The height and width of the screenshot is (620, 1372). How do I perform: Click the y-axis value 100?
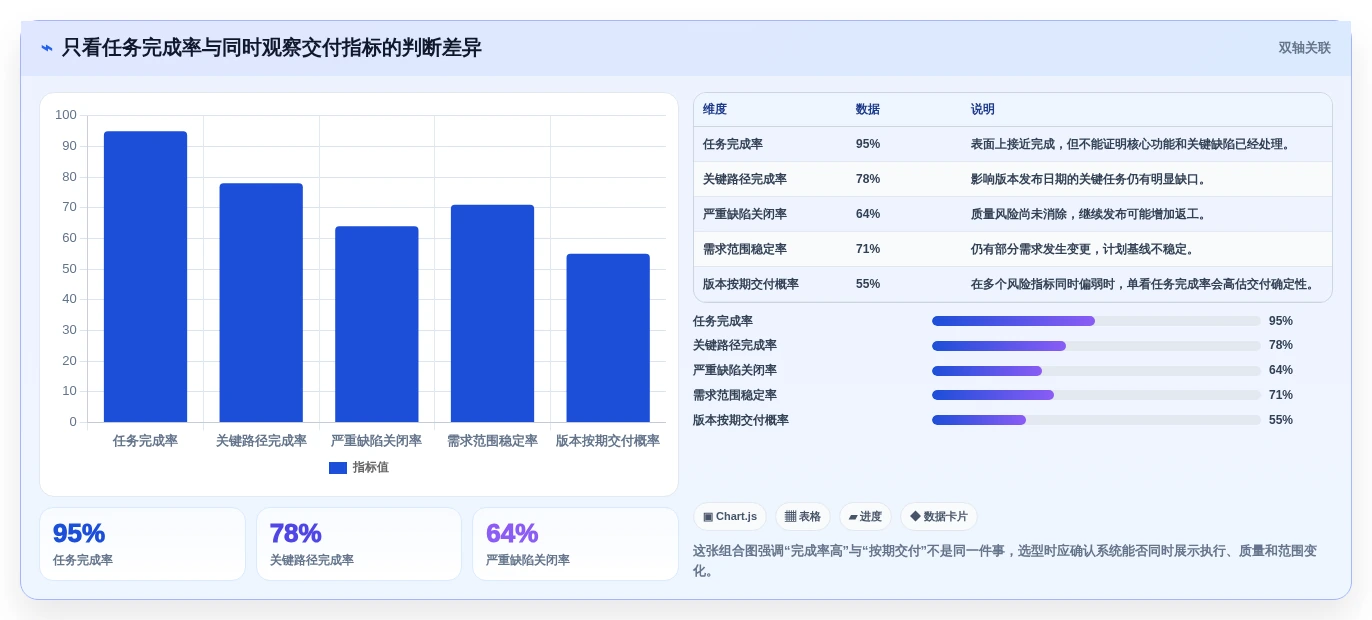[66, 115]
